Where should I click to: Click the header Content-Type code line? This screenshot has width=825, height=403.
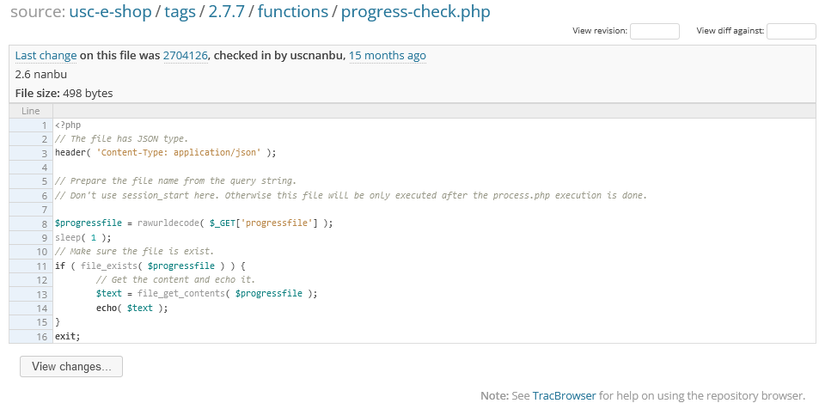pos(165,153)
